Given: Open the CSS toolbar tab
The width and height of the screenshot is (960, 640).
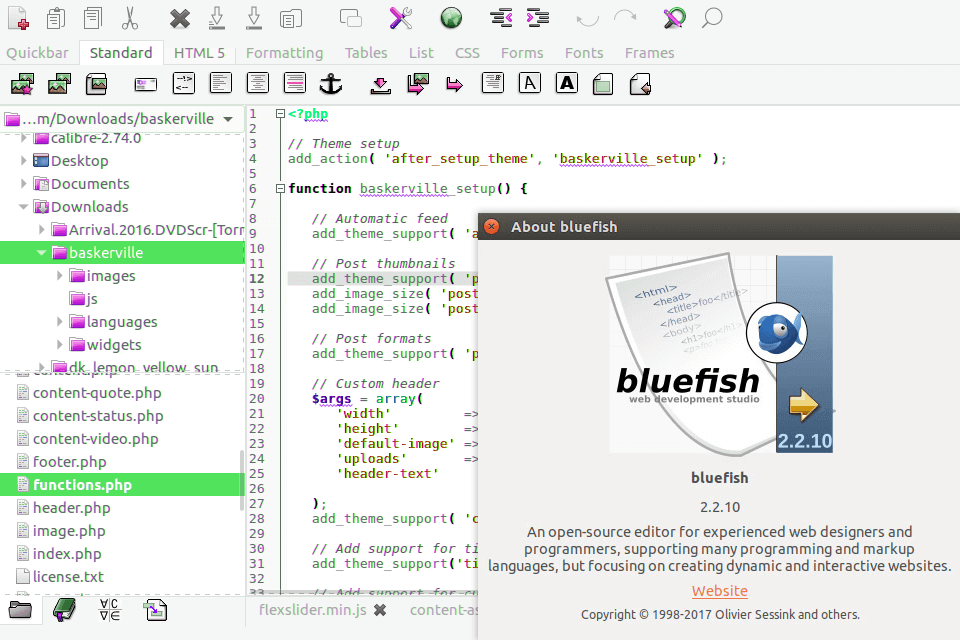Looking at the screenshot, I should click(467, 53).
